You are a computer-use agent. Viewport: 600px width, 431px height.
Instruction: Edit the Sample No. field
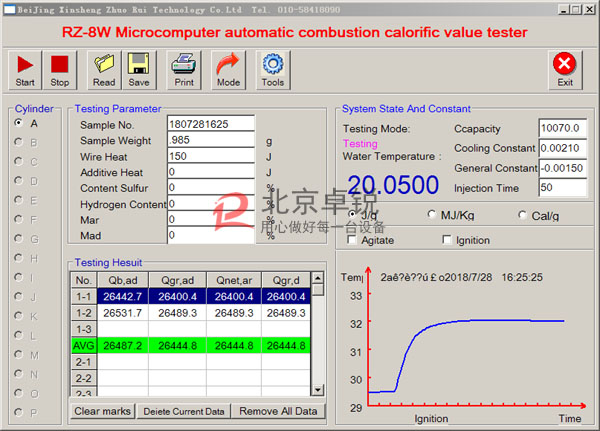click(211, 124)
